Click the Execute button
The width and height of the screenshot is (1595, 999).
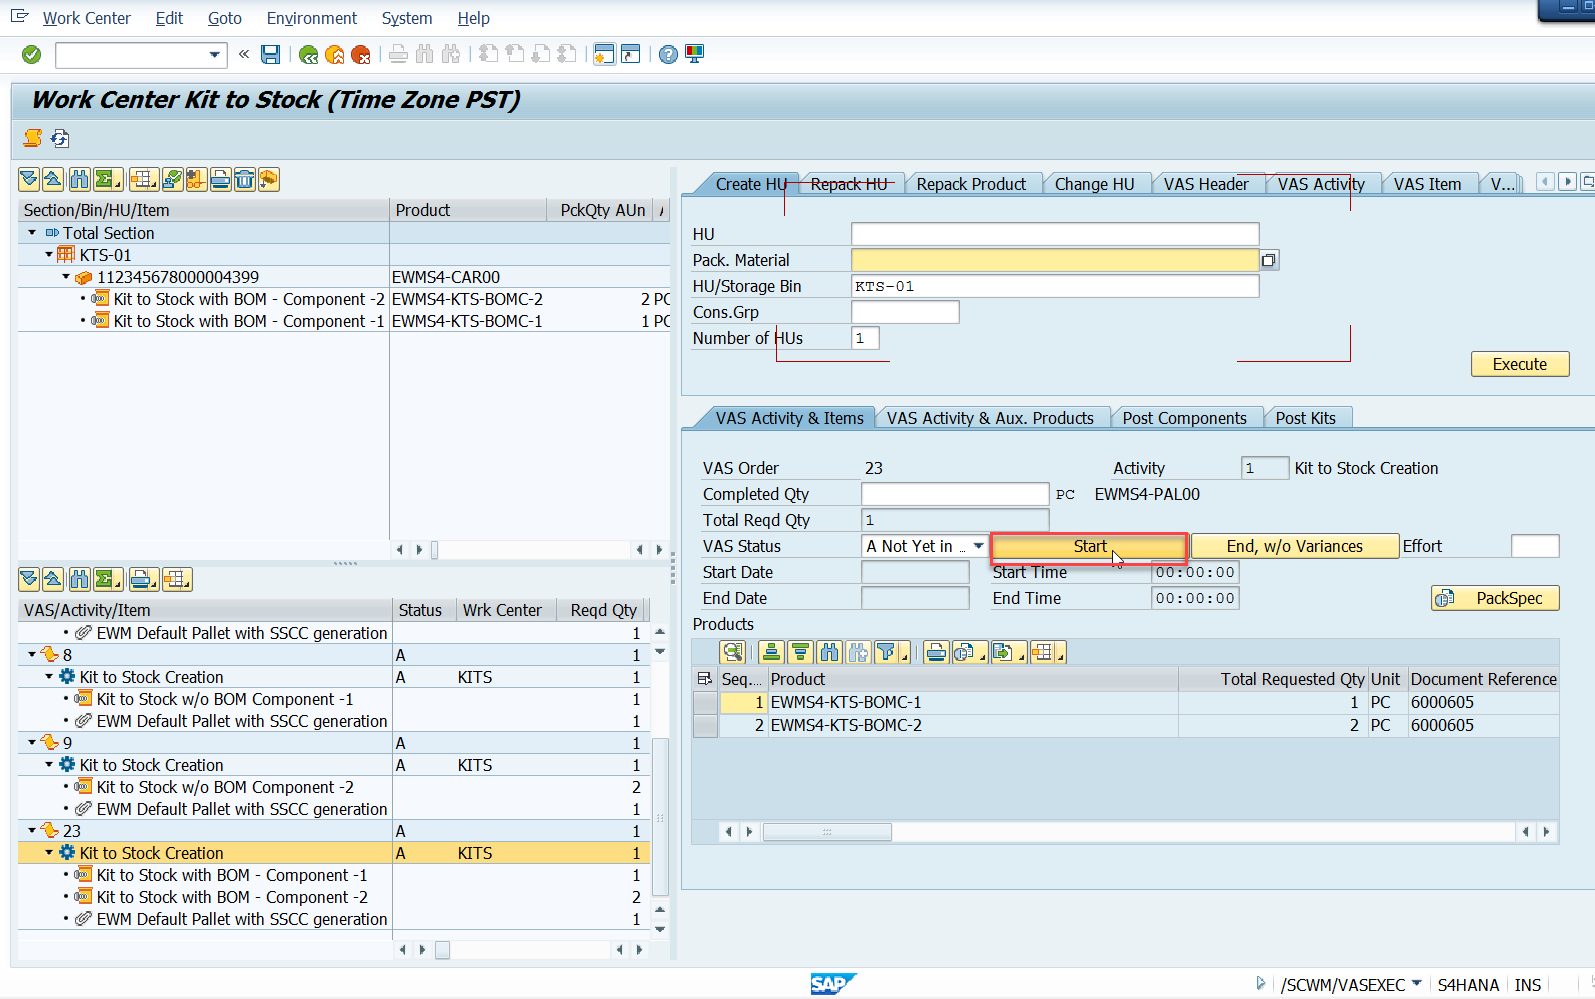[1519, 364]
